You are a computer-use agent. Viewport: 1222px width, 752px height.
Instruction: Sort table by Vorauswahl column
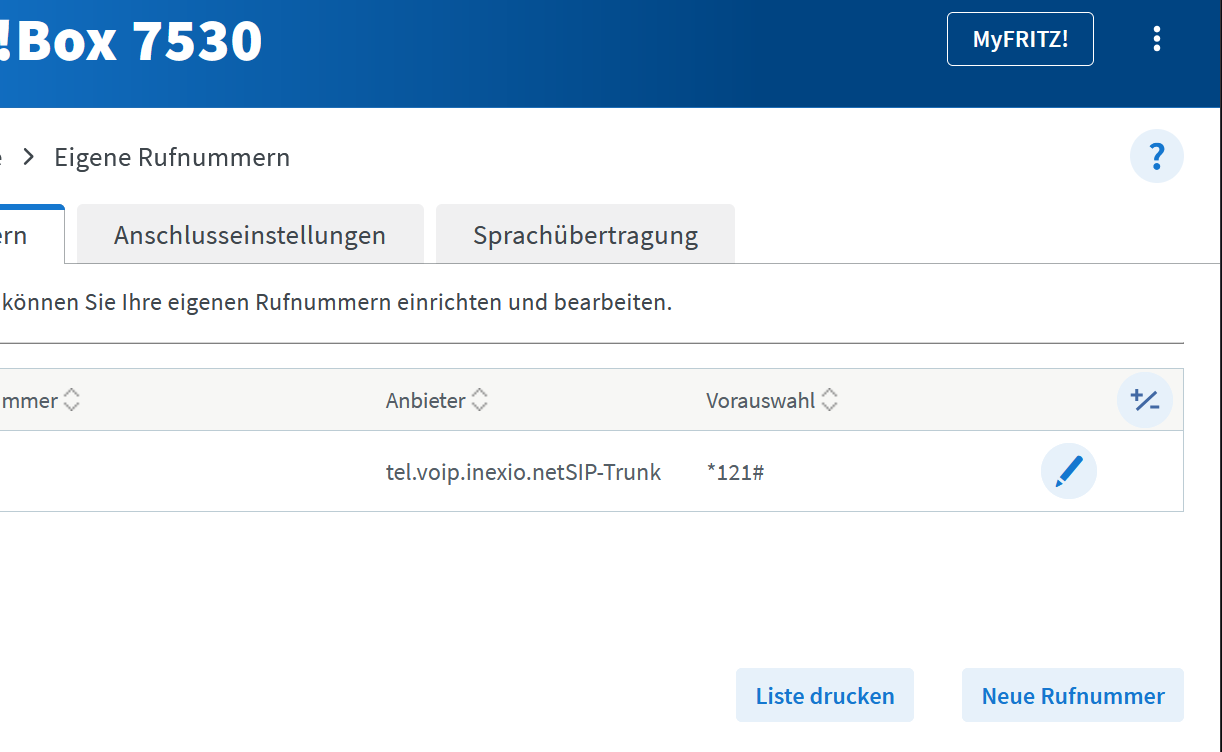772,400
